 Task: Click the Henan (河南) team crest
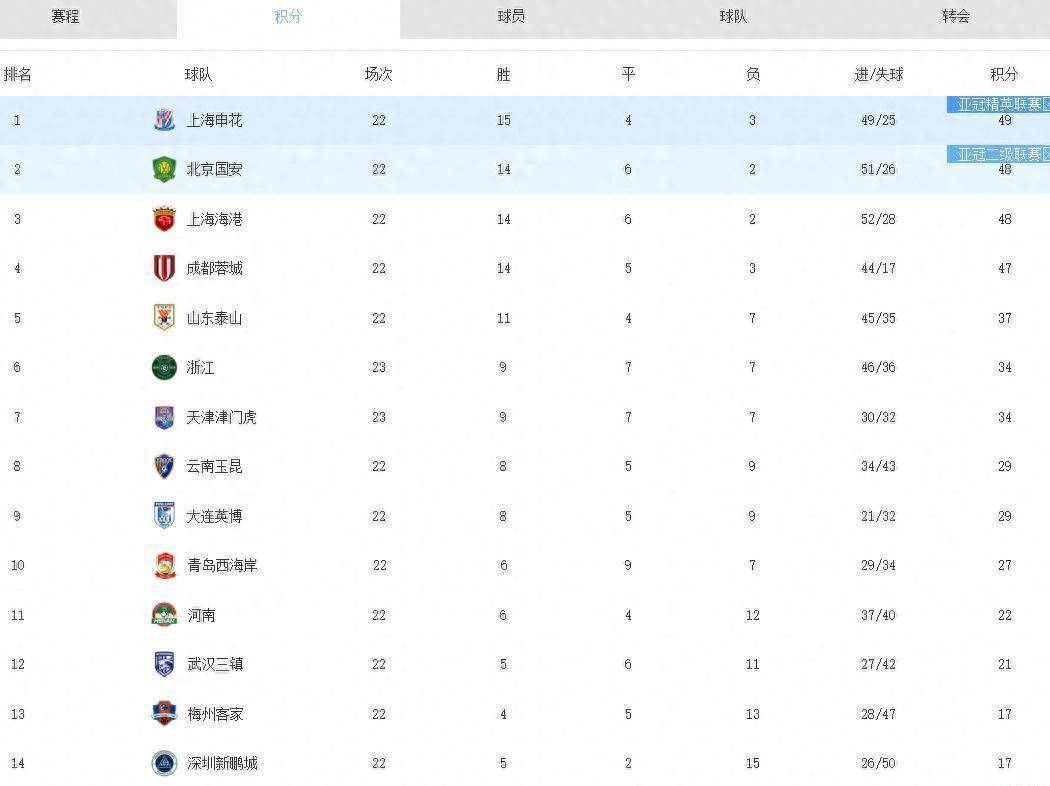164,615
